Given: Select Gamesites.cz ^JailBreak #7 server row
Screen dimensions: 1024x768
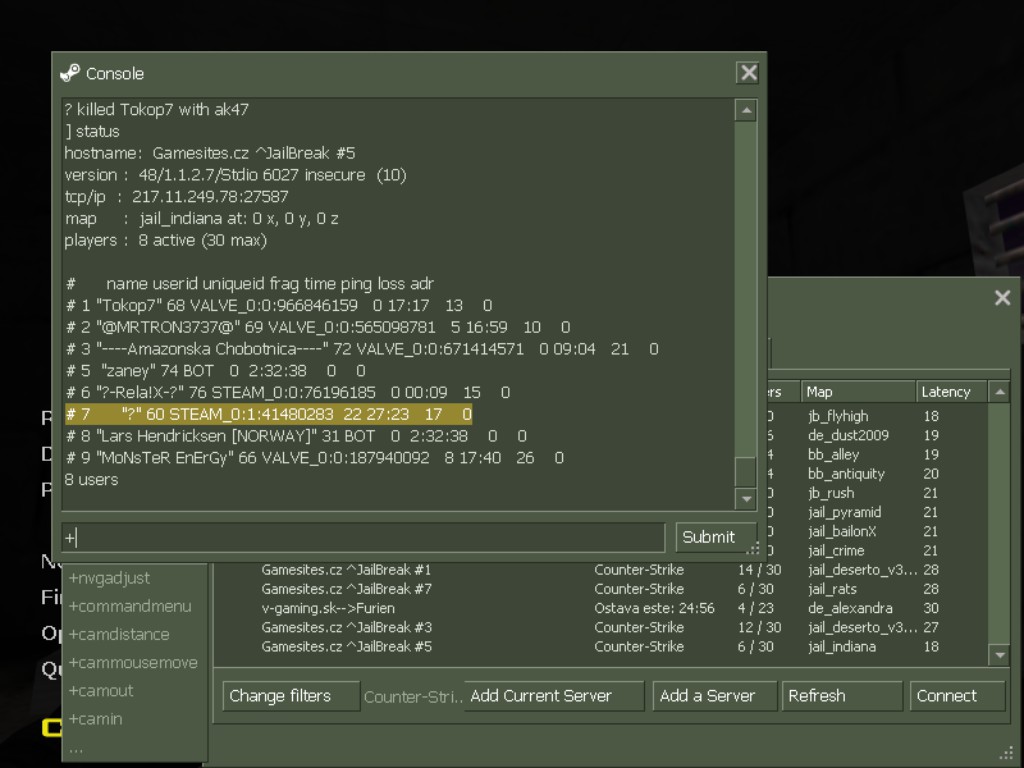Looking at the screenshot, I should click(x=601, y=589).
